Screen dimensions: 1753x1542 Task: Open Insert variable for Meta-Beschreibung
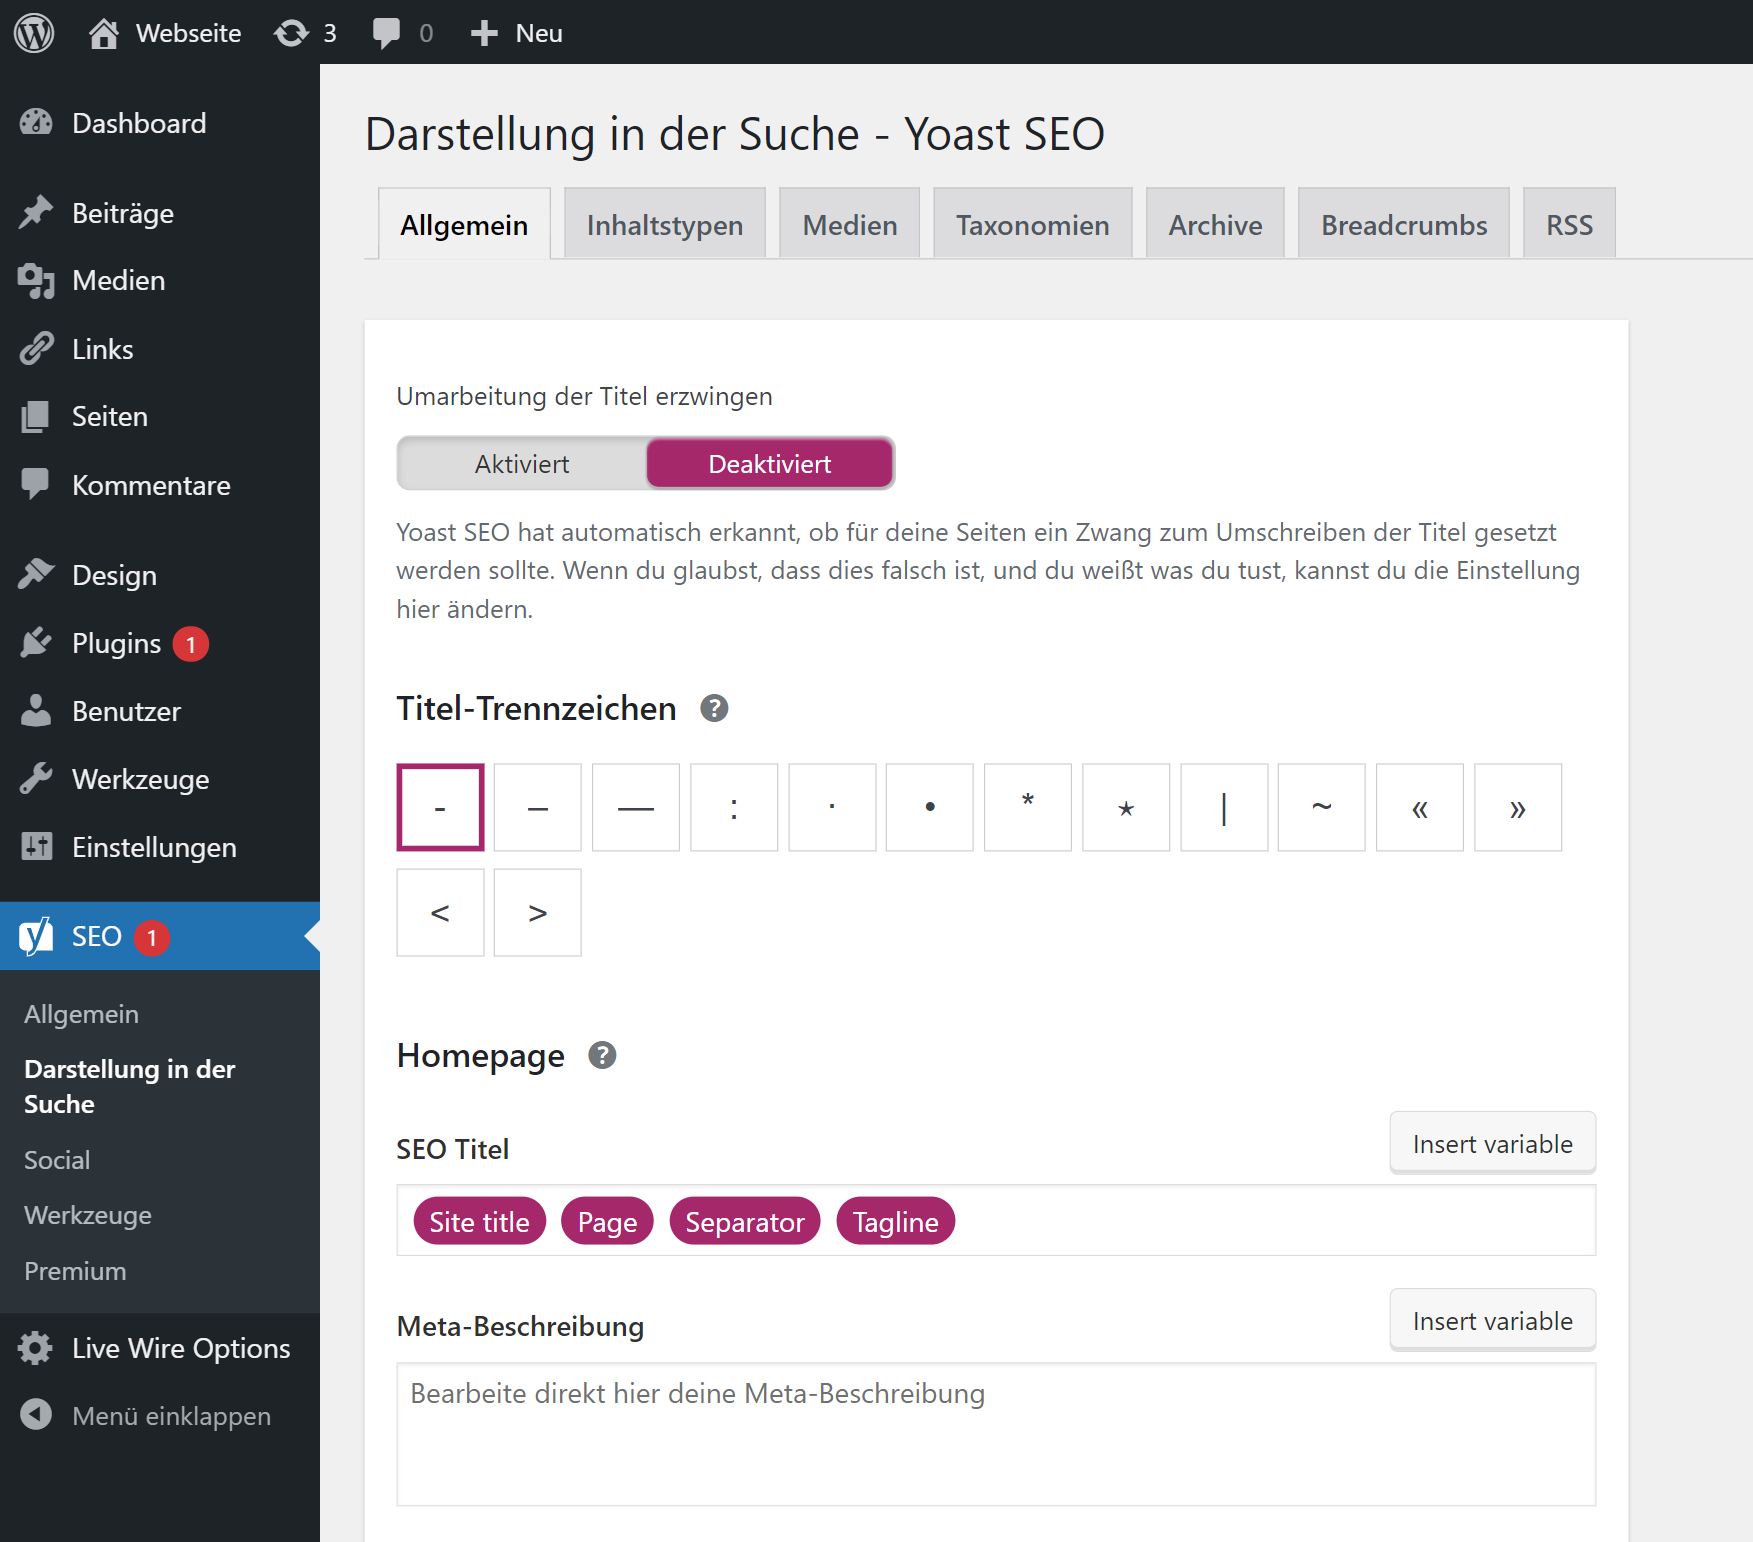click(1492, 1321)
